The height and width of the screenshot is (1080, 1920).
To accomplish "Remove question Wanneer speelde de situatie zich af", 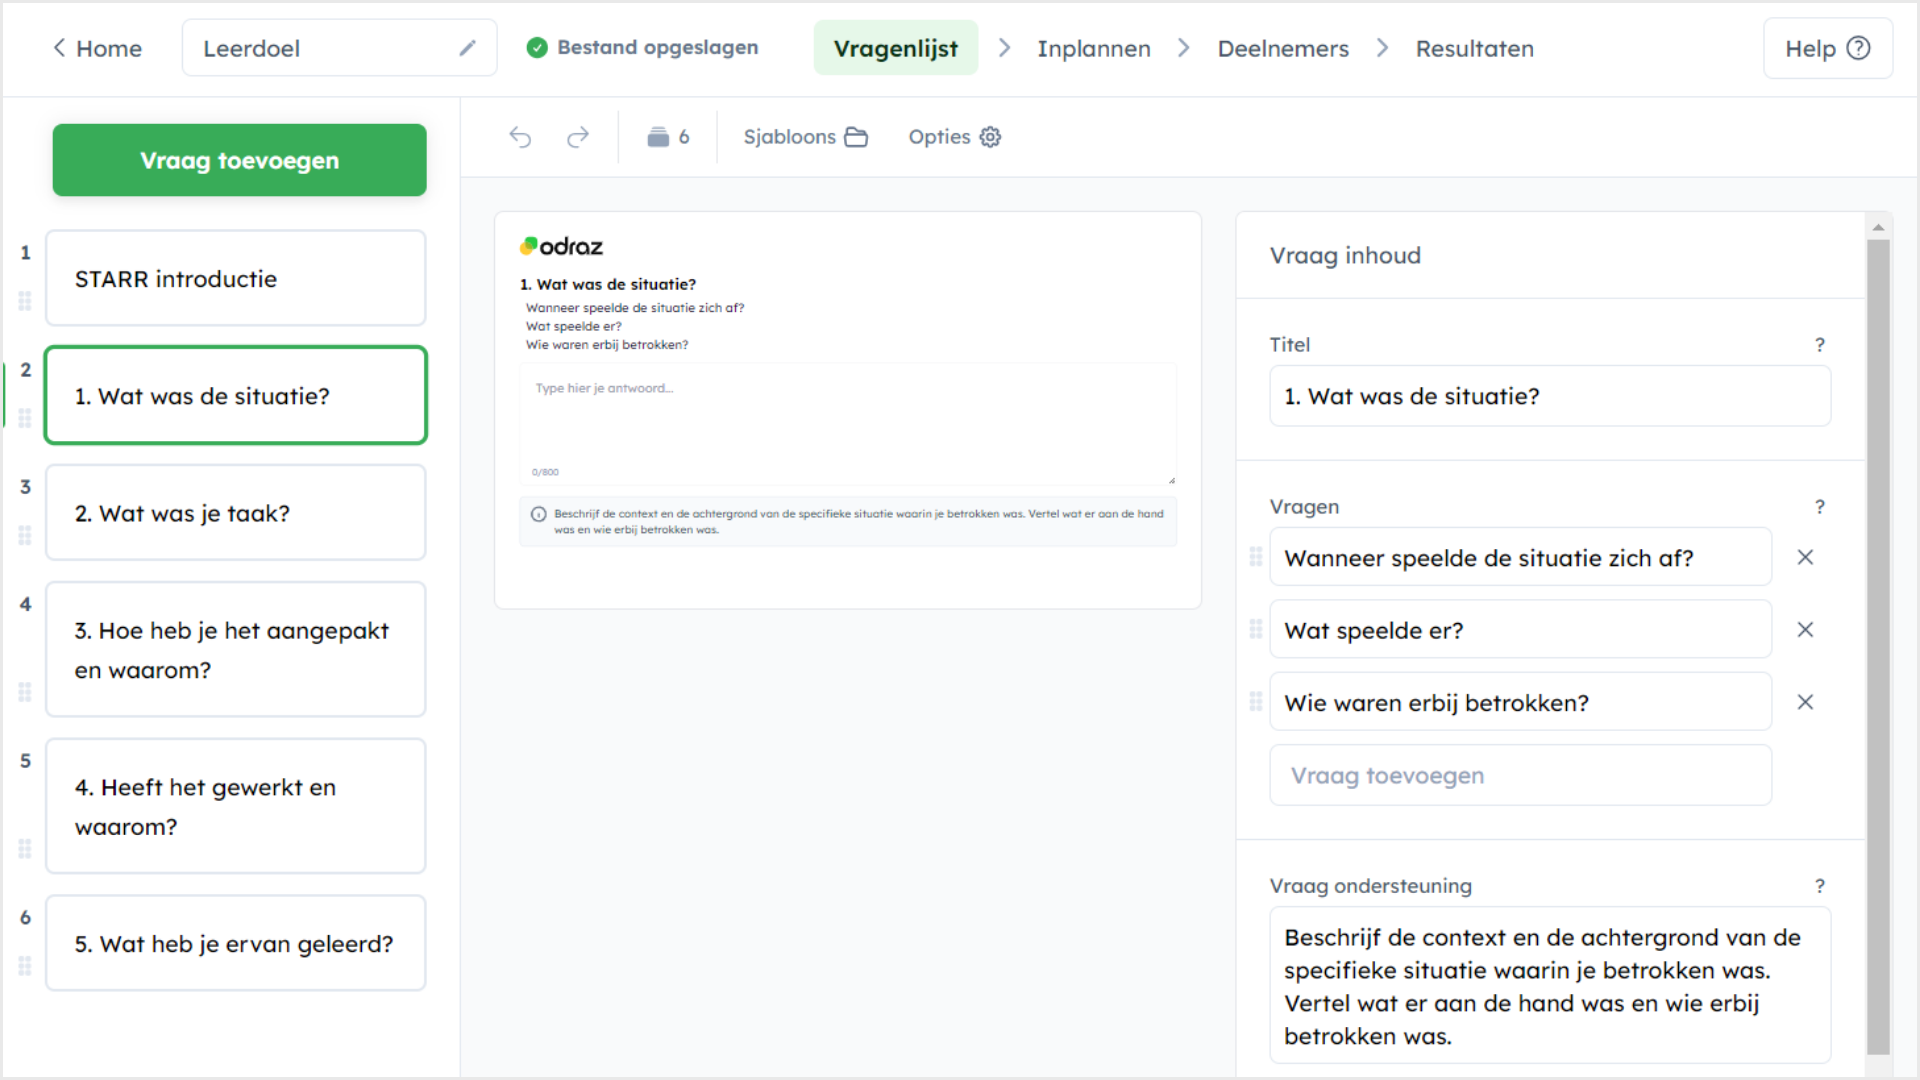I will coord(1805,557).
